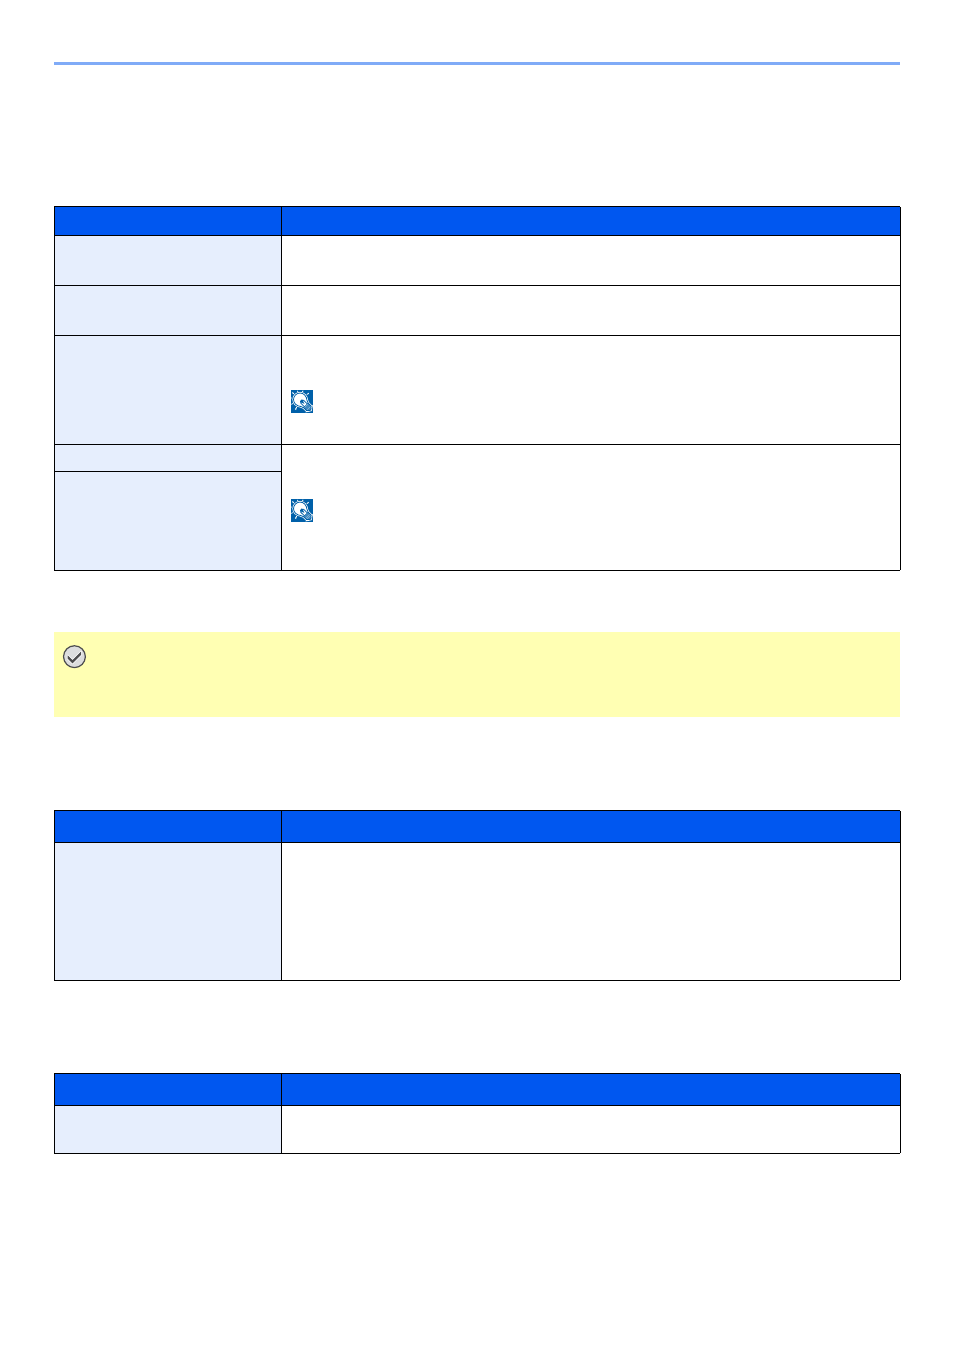
Task: Click the wide blue header cell of the middle table
Action: click(x=591, y=826)
